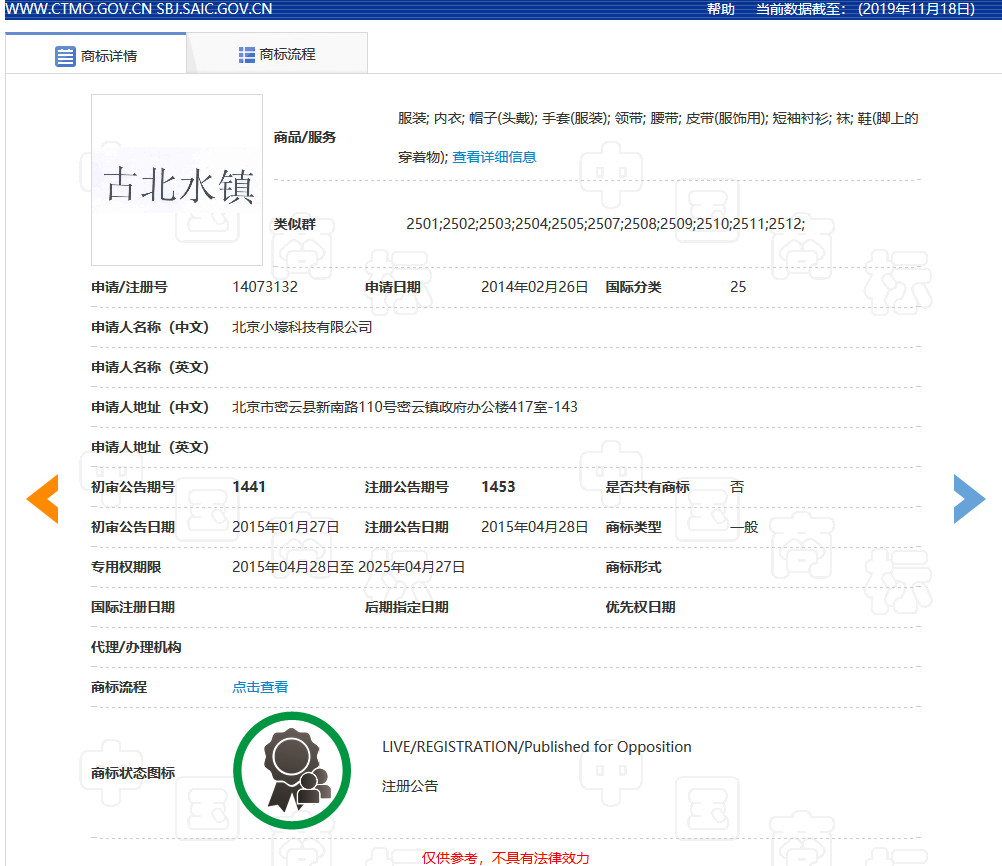Image resolution: width=1002 pixels, height=866 pixels.
Task: Select preliminary announcement issue 1441
Action: [x=249, y=487]
